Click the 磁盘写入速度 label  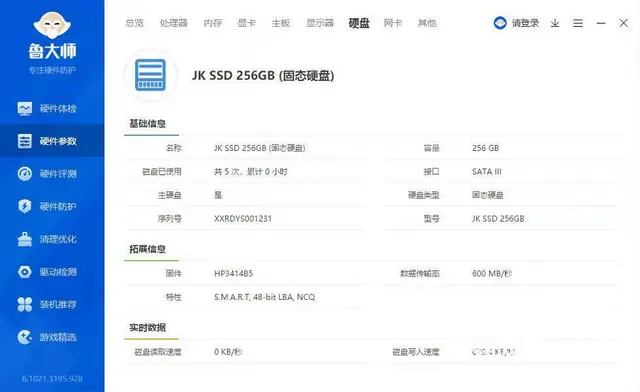[x=416, y=352]
